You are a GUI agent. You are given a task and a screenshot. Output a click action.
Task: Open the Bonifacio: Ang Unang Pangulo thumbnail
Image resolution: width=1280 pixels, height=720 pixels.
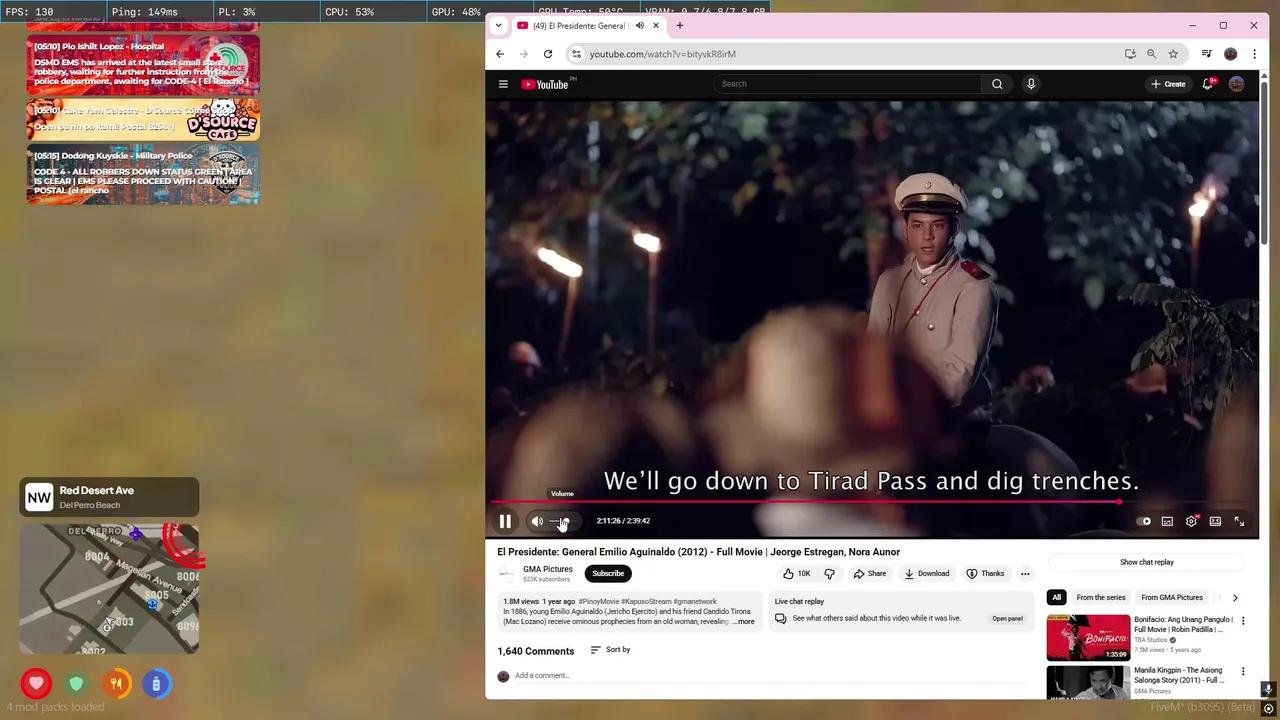pyautogui.click(x=1088, y=638)
